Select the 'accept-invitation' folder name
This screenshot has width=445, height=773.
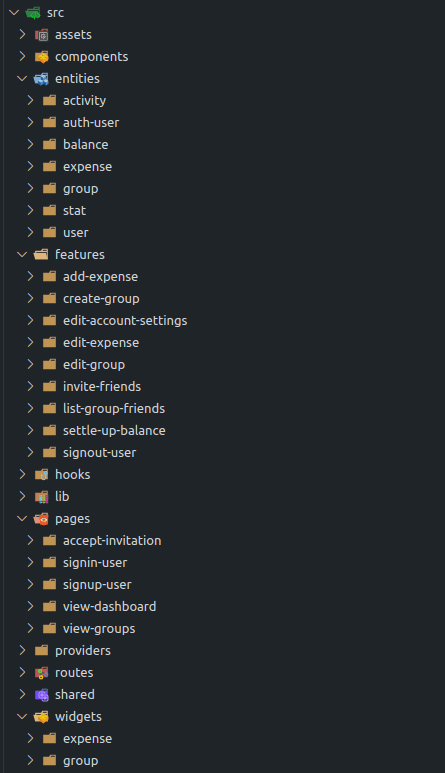[112, 541]
